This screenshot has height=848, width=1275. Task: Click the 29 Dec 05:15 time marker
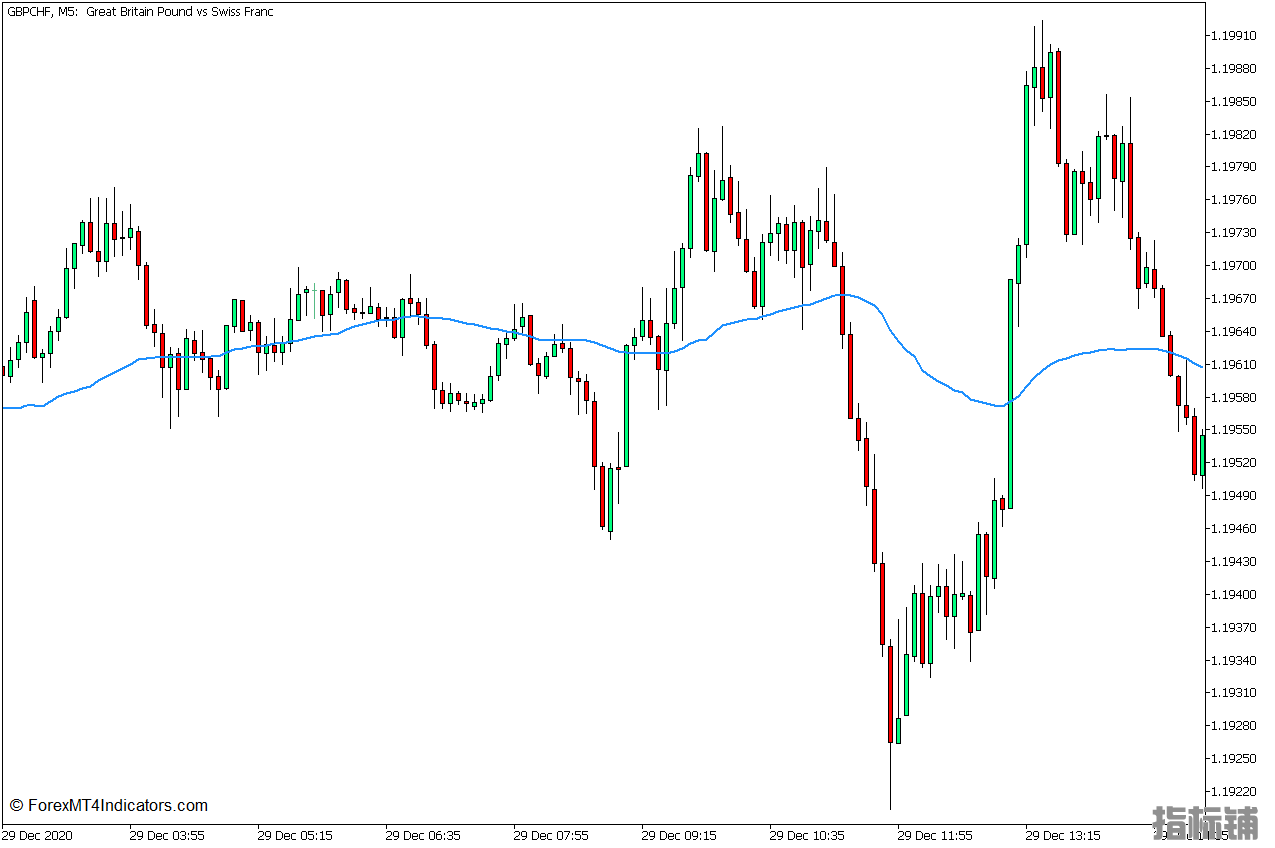pos(295,834)
